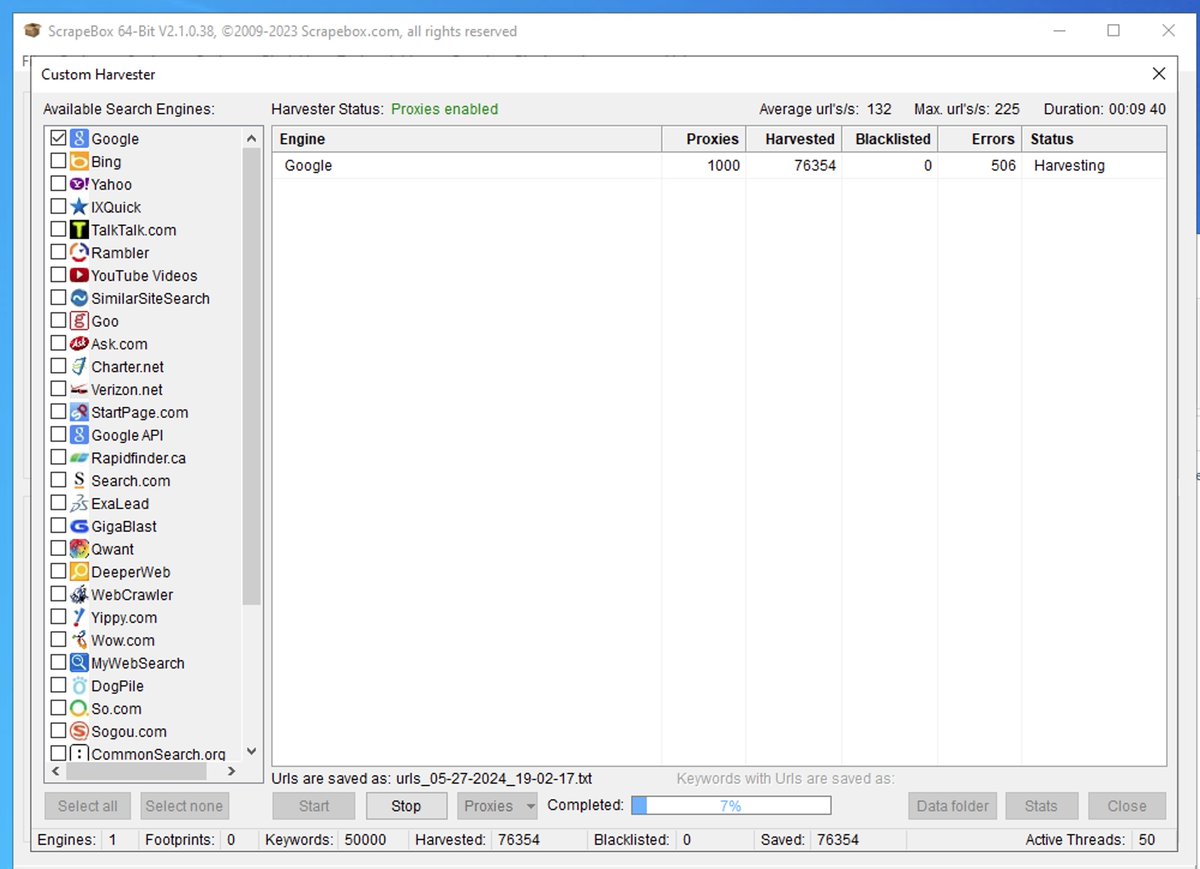Click the WebCrawler icon
This screenshot has height=869, width=1200.
tap(79, 595)
